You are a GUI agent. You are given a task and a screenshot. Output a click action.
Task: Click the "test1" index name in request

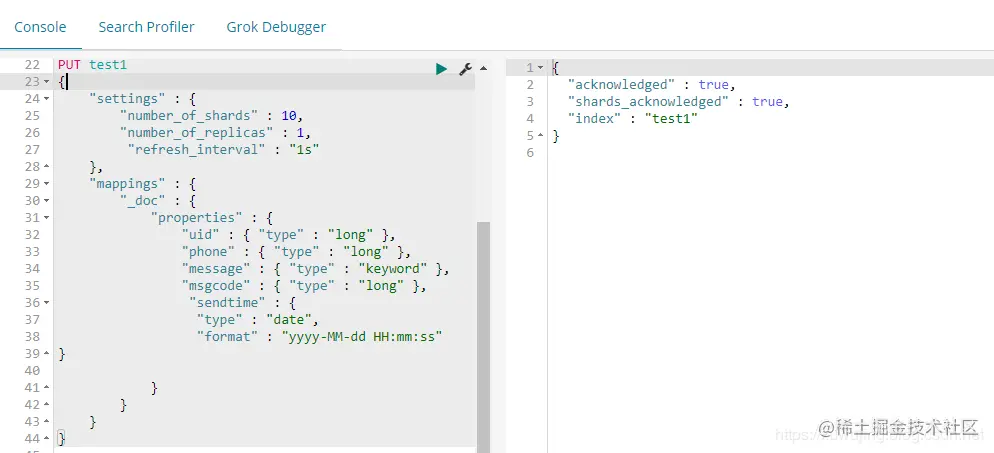click(x=108, y=65)
